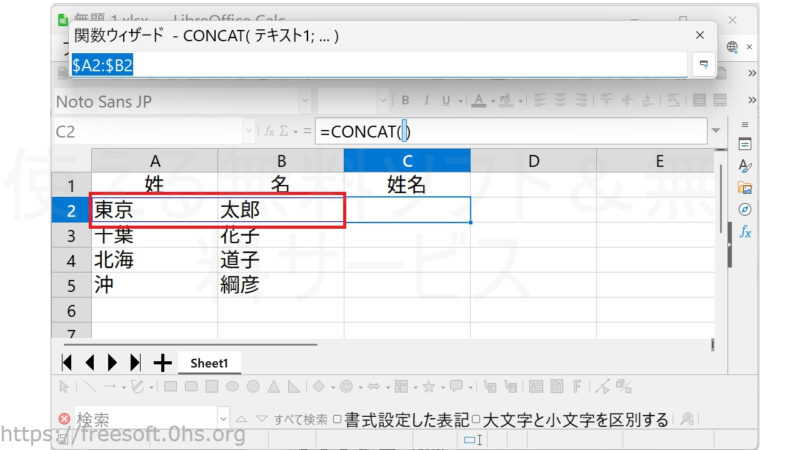Close the find toolbar red X icon
This screenshot has height=450, width=800.
[x=64, y=420]
